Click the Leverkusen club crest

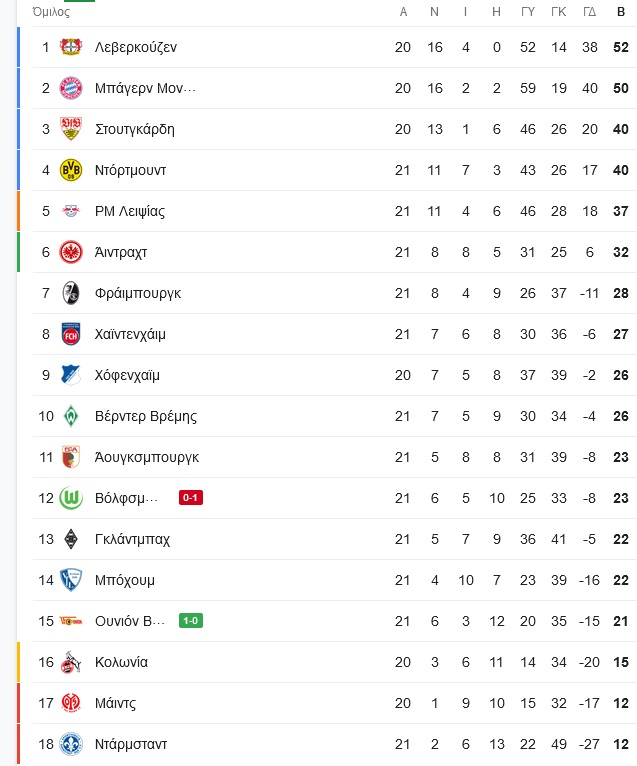[71, 47]
